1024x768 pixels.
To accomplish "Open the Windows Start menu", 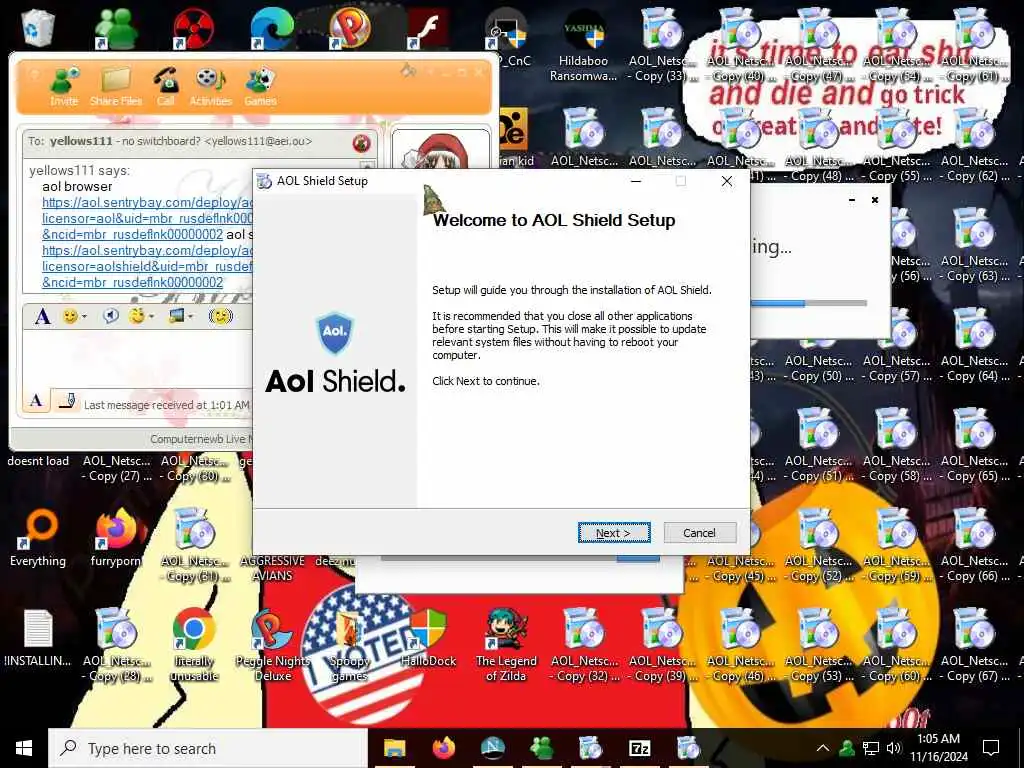I will pos(24,748).
